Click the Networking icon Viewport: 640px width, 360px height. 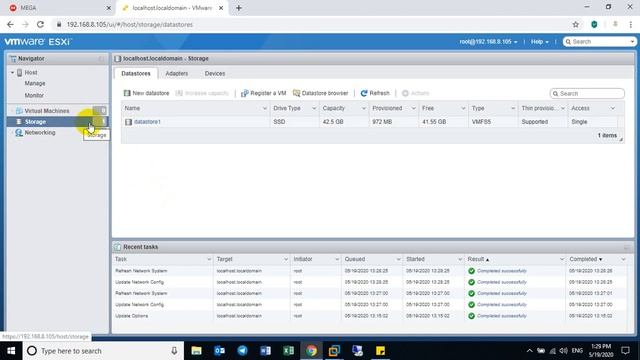pos(19,133)
